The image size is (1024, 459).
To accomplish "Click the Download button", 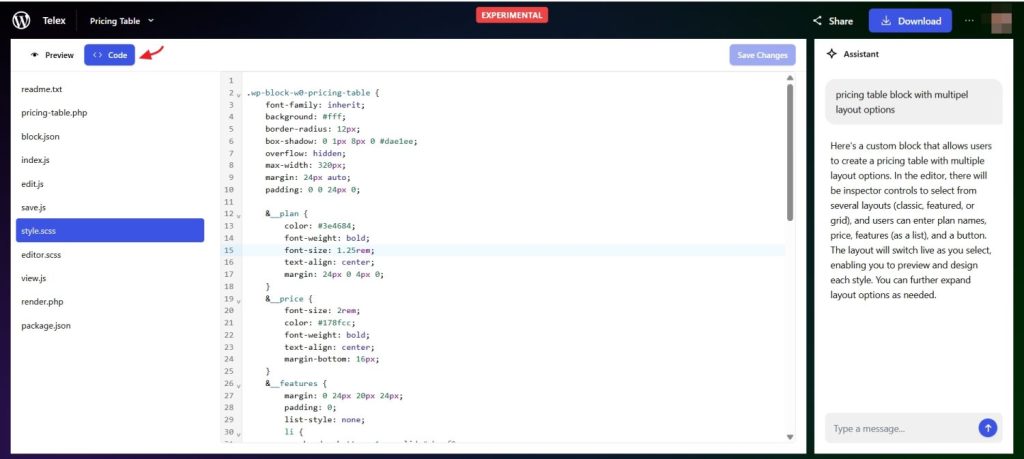I will (910, 21).
